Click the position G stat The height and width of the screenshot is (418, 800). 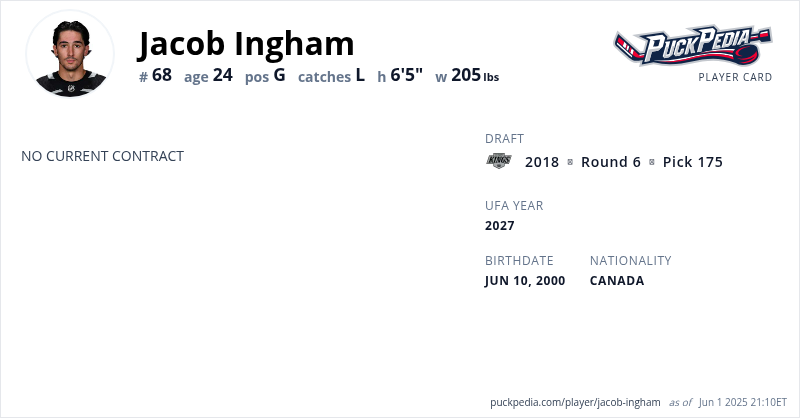coord(265,75)
